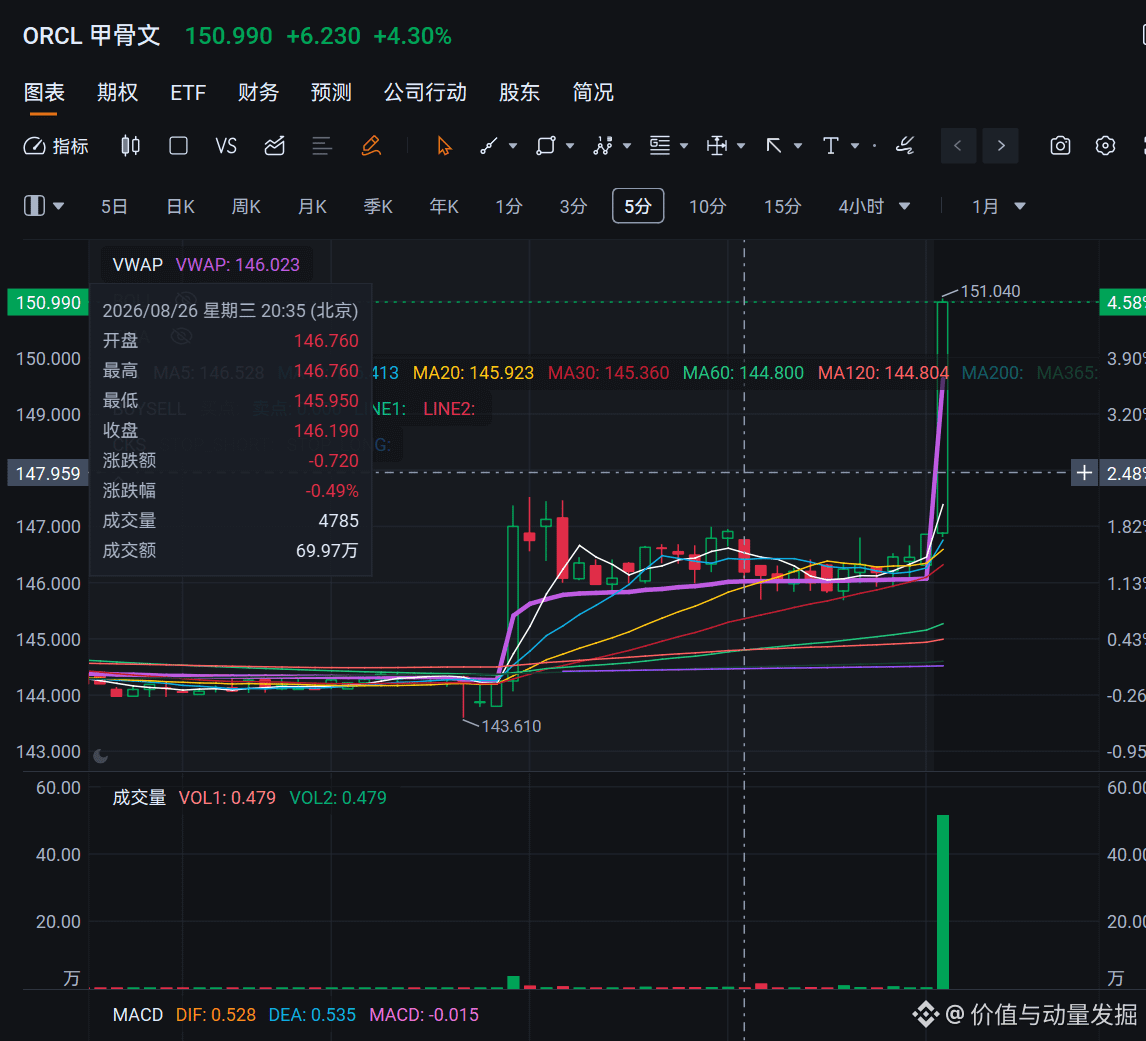Select the polyline pattern drawing tool
The width and height of the screenshot is (1146, 1041).
tap(602, 146)
